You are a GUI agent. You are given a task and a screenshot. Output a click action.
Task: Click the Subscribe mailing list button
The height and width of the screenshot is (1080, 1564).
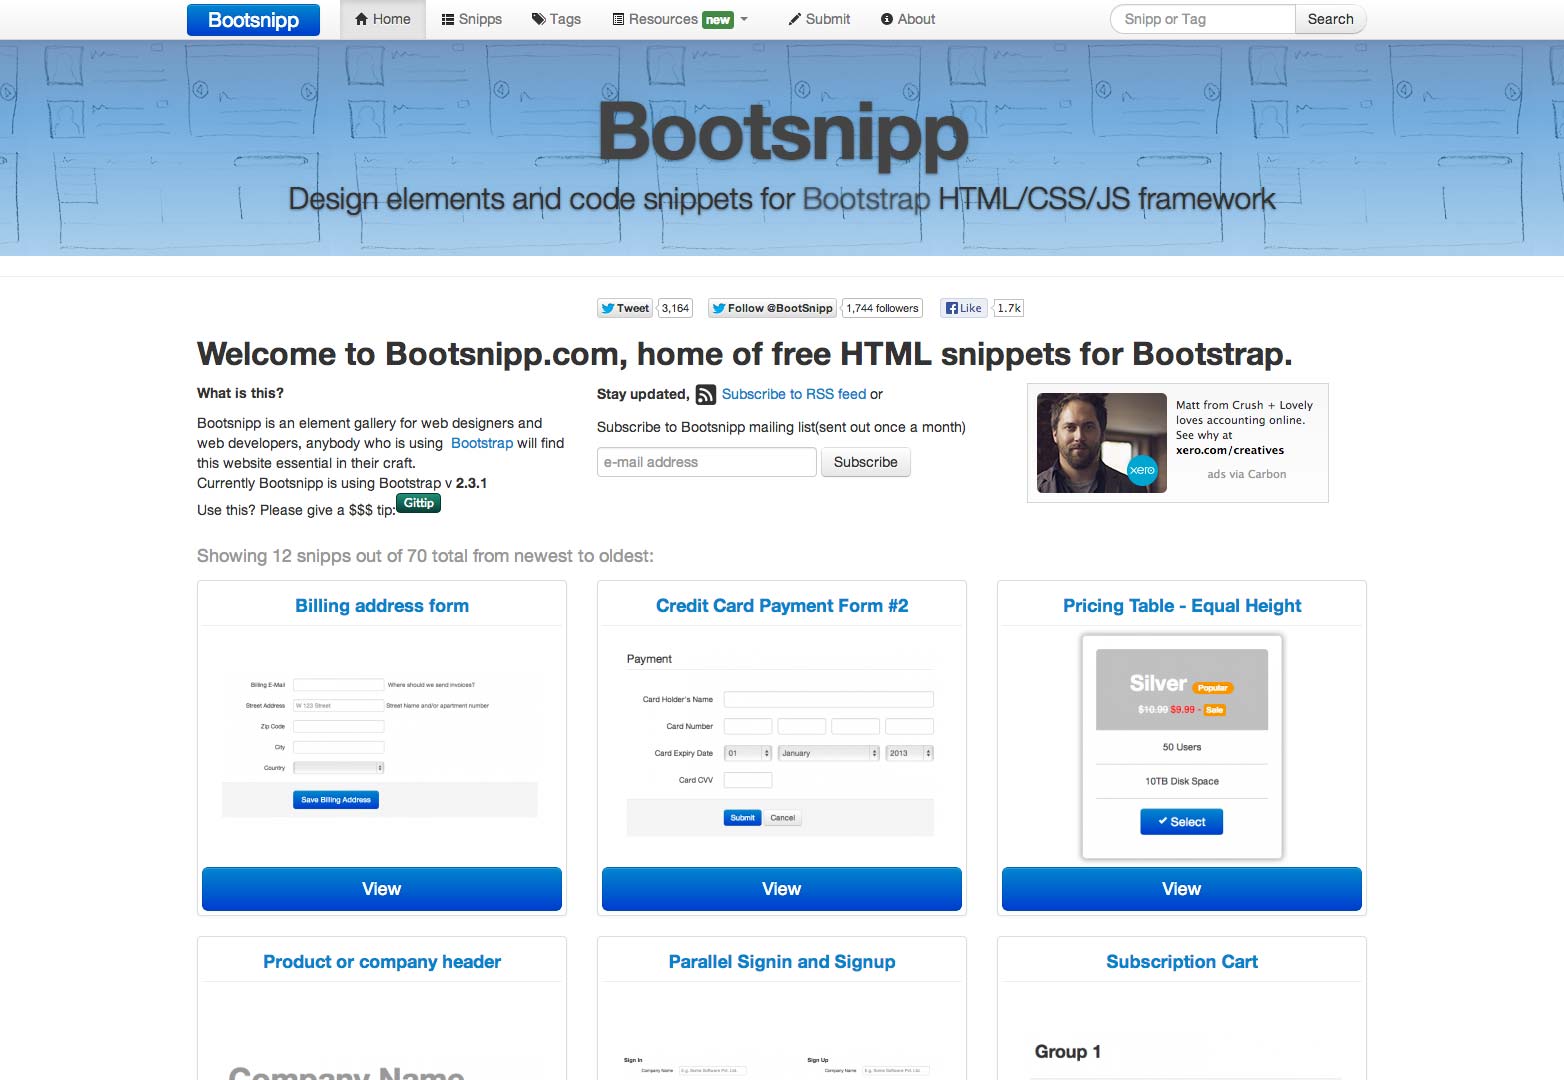click(x=866, y=462)
